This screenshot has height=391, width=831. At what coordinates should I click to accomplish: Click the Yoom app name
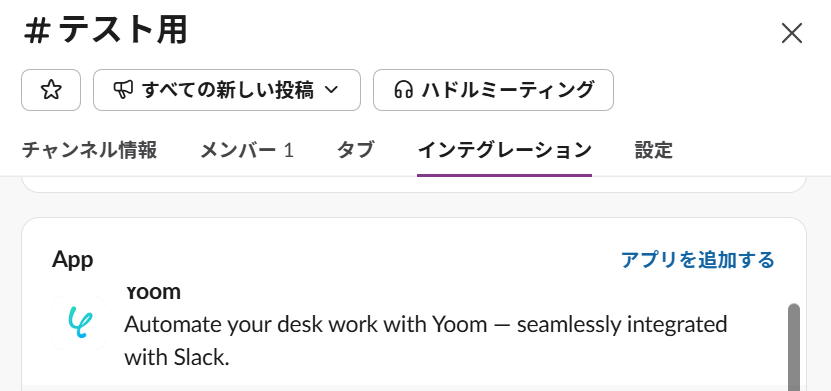153,292
